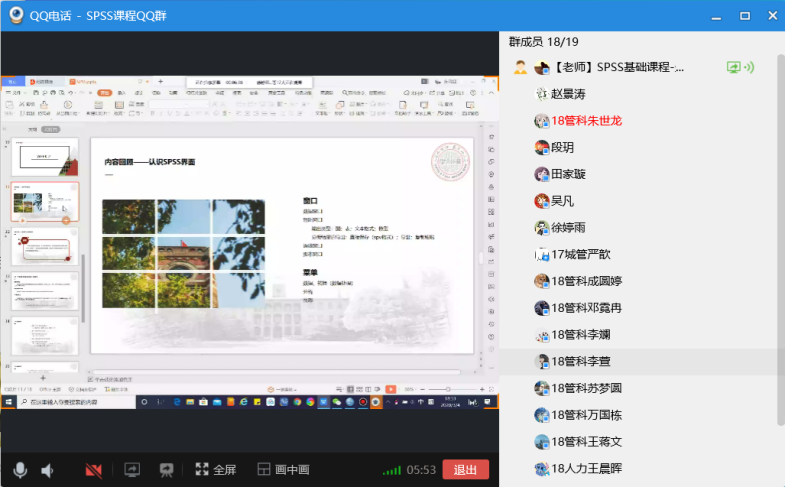
Task: Select member 徐婷雨
Action: (568, 228)
